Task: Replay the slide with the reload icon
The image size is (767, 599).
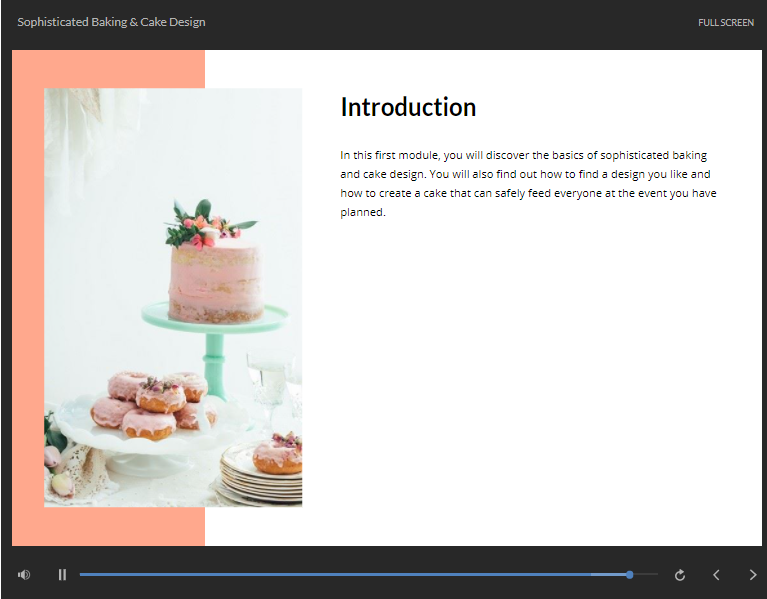Action: click(679, 575)
